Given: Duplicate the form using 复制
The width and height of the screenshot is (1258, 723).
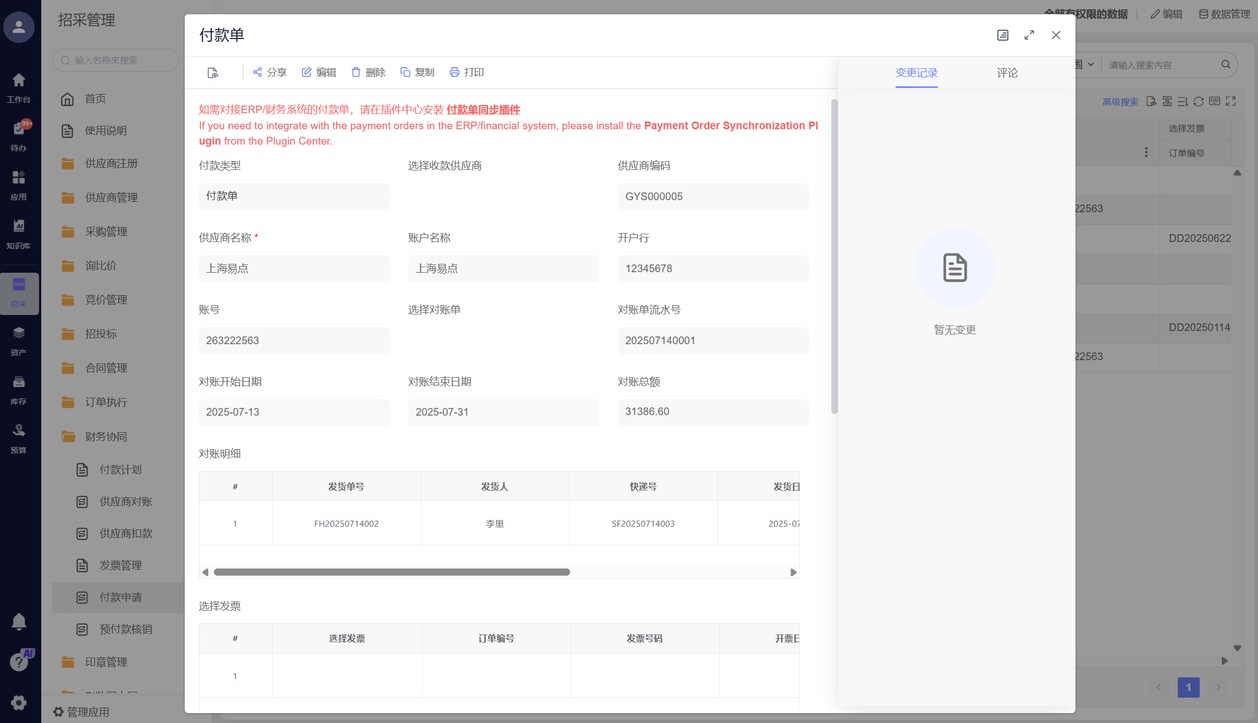Looking at the screenshot, I should [417, 73].
